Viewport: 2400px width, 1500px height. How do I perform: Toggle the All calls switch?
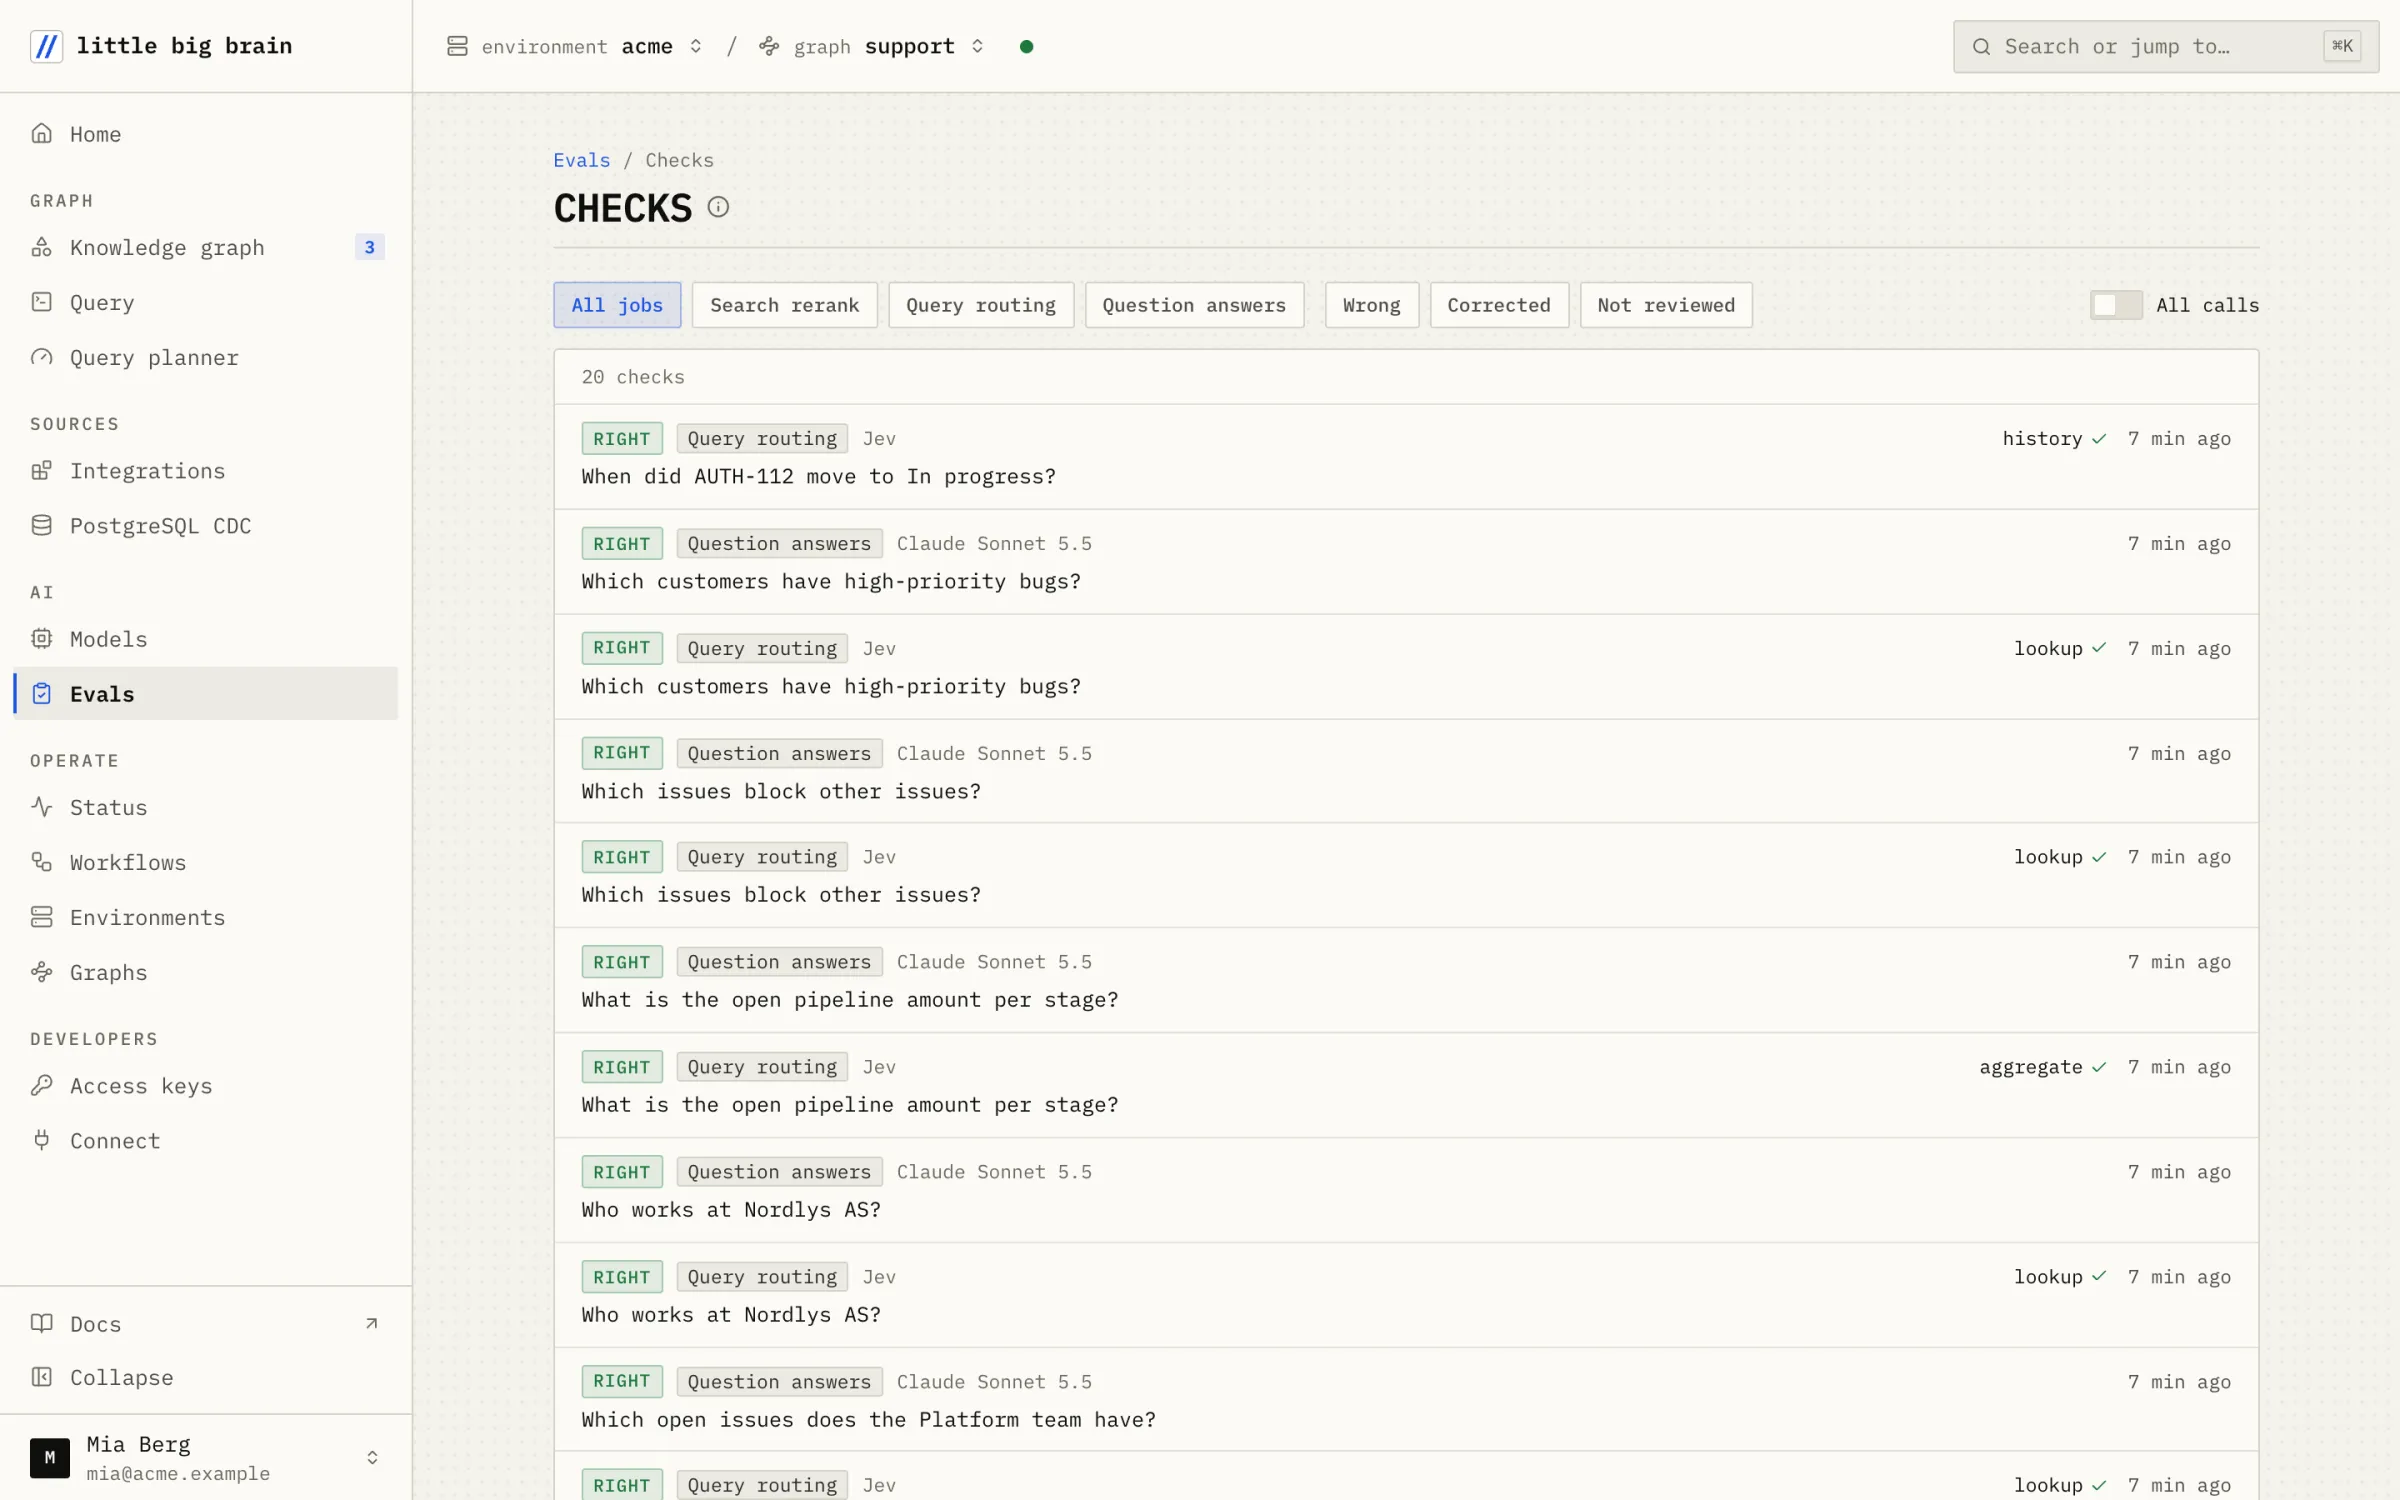click(x=2116, y=305)
